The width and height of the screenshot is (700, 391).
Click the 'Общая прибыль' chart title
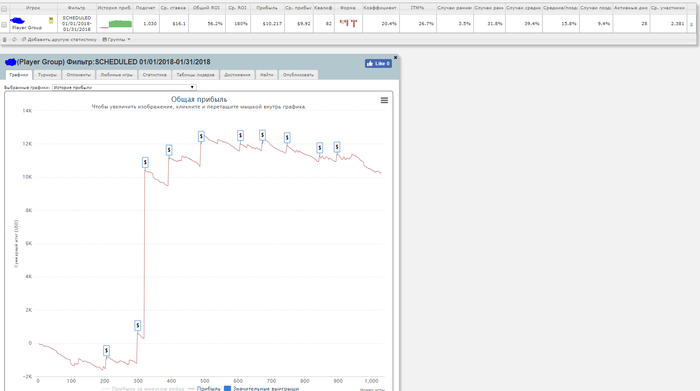point(199,100)
